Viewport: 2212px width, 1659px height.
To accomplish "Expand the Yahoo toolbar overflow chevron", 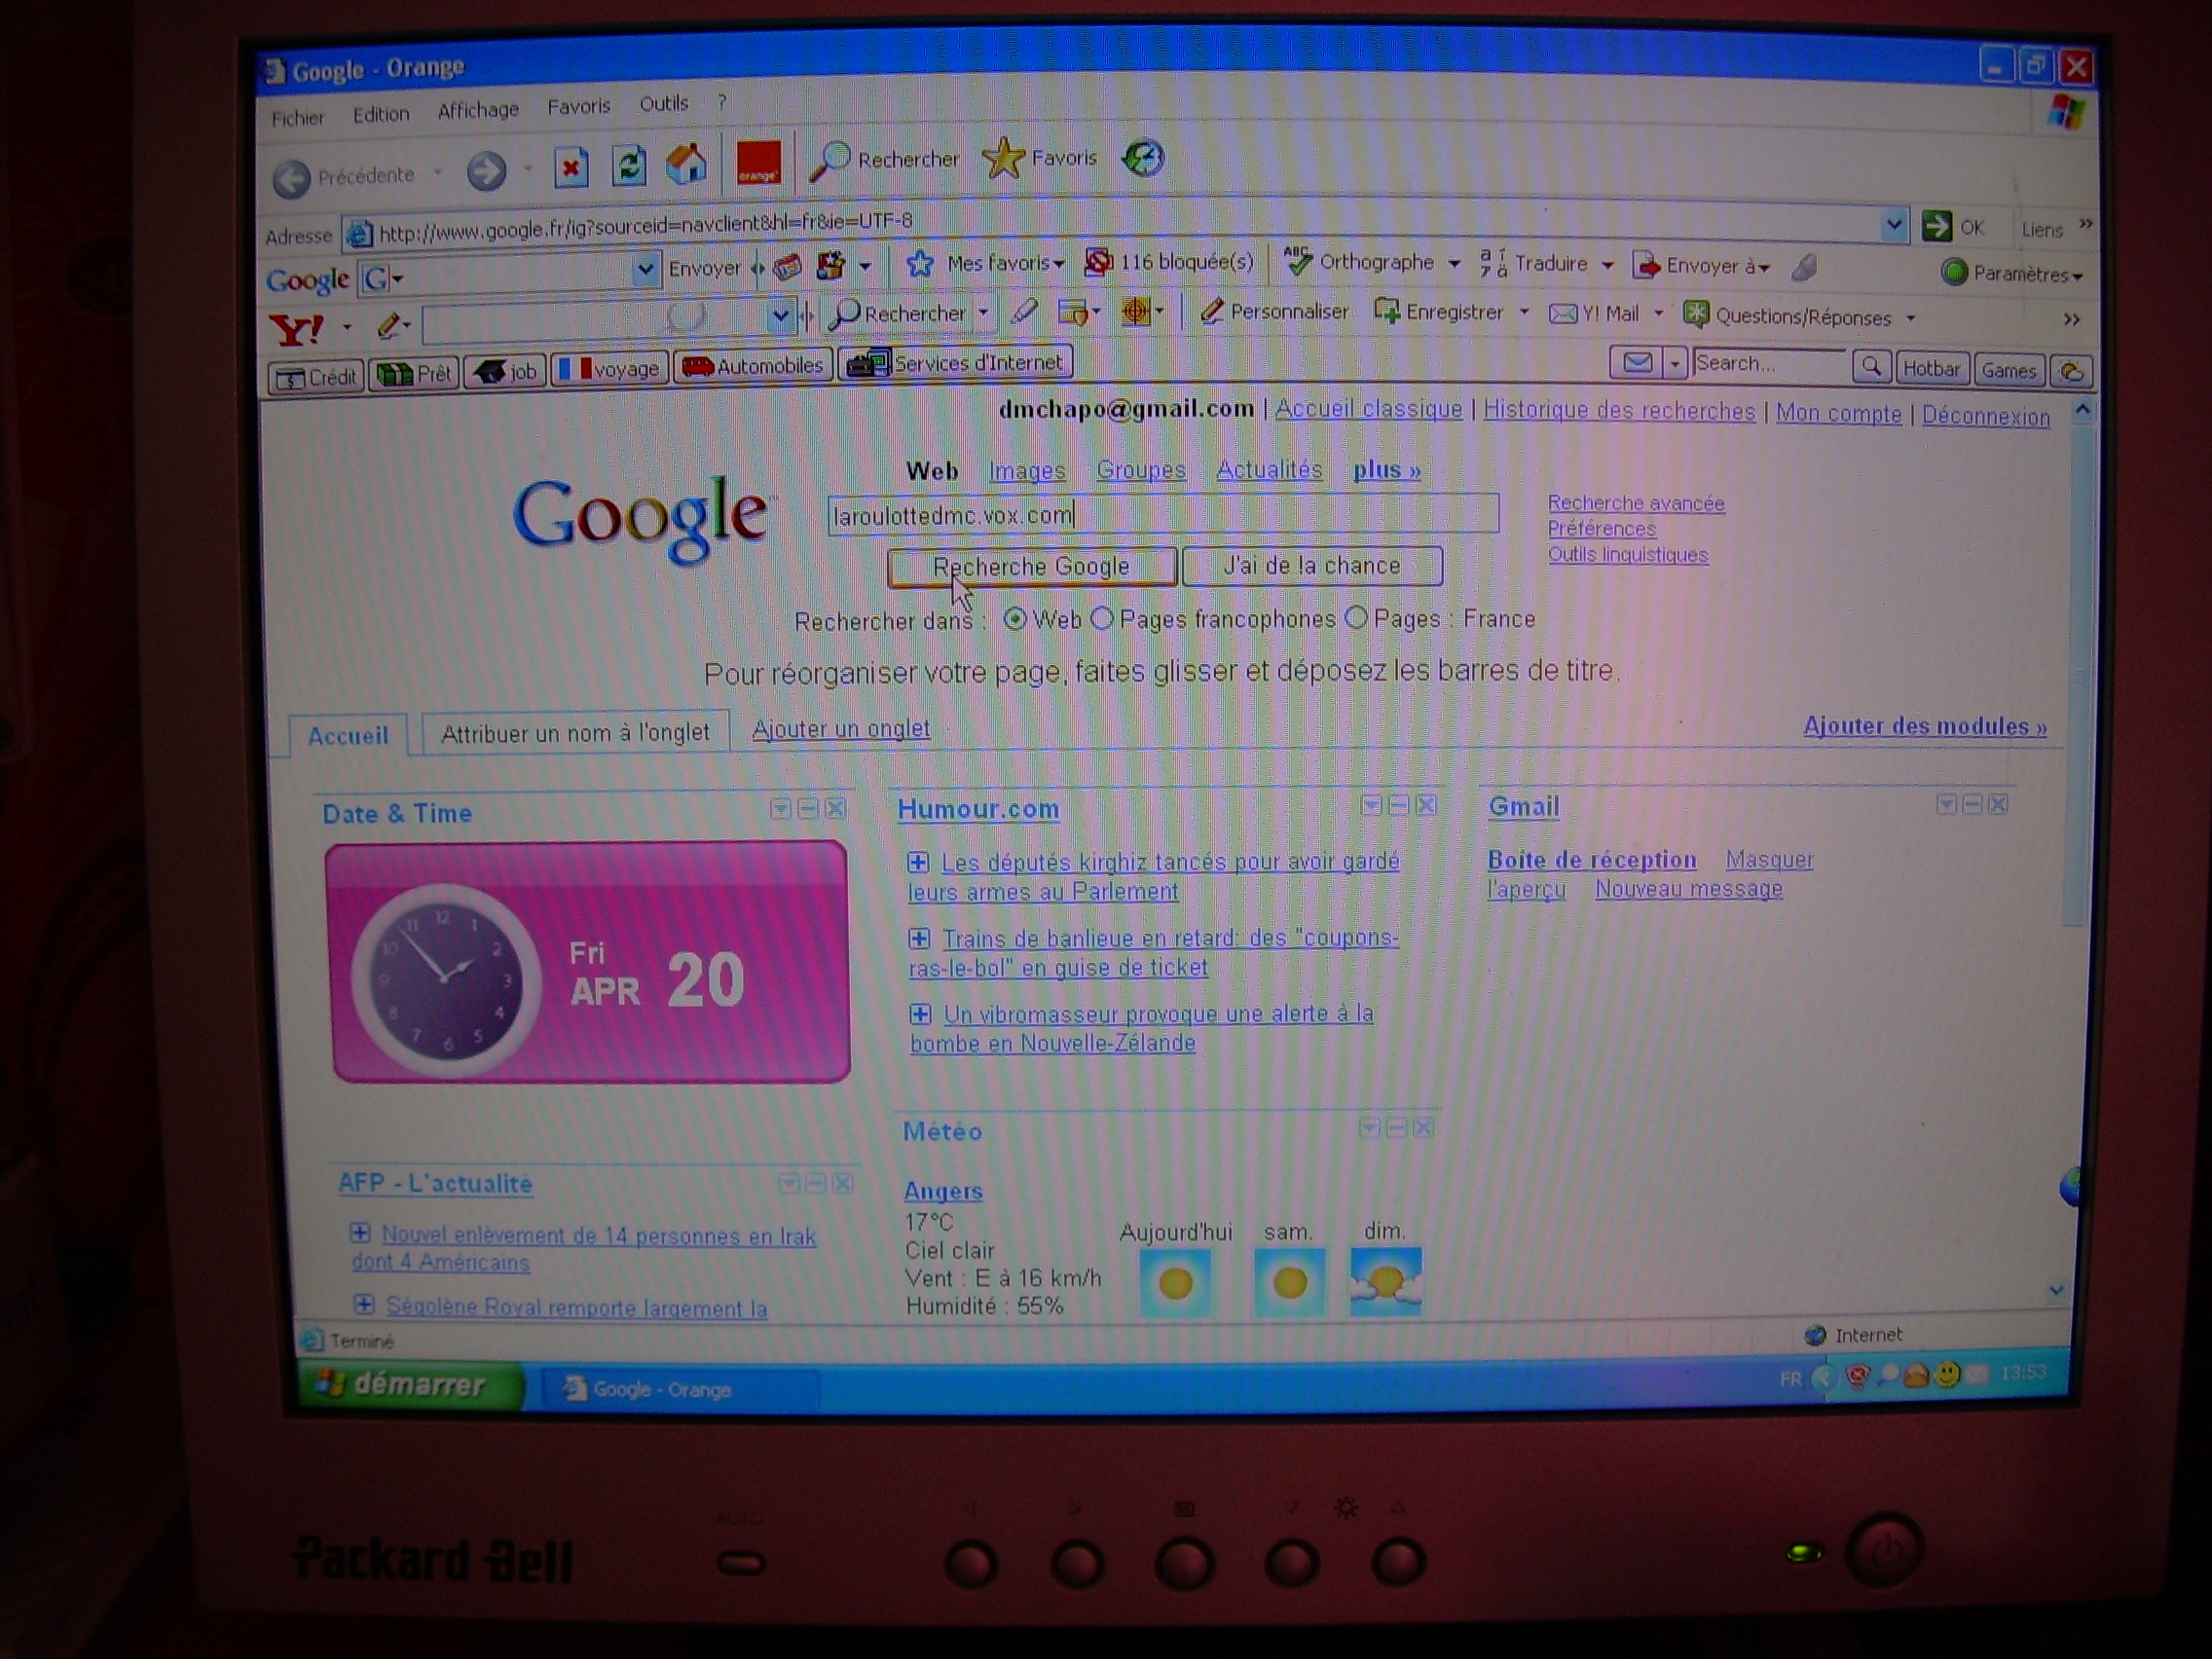I will [x=2071, y=320].
